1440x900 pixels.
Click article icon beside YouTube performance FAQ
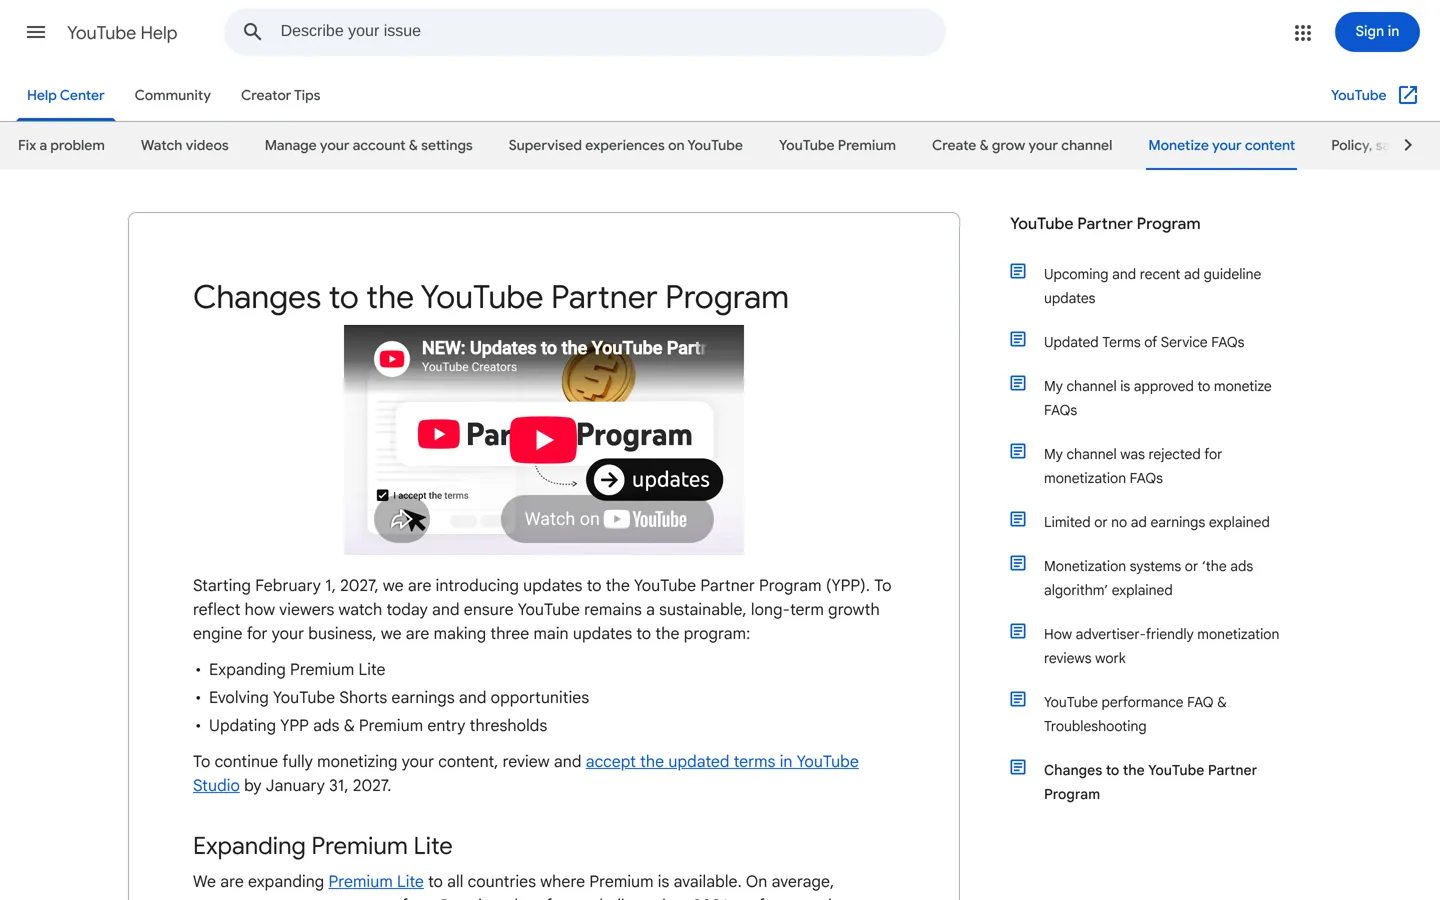click(x=1018, y=699)
